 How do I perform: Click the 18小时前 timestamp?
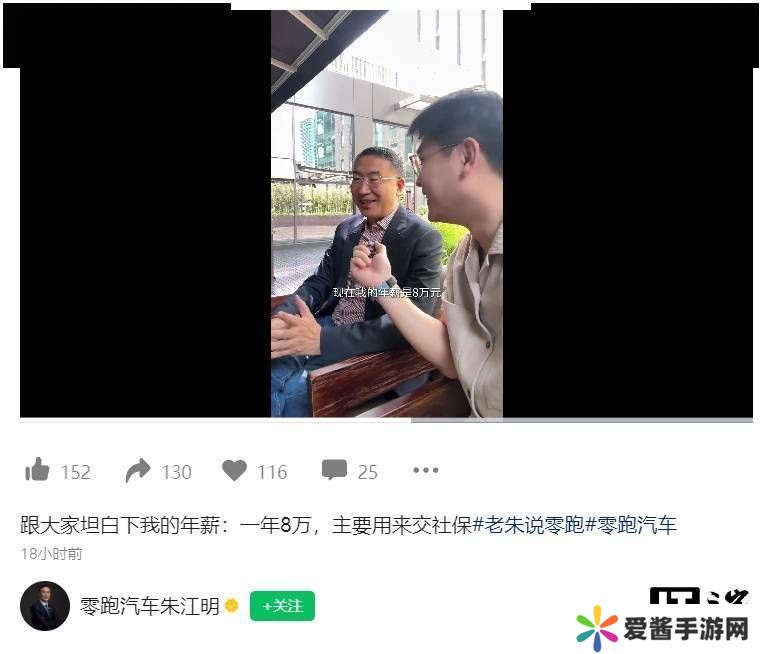point(52,553)
